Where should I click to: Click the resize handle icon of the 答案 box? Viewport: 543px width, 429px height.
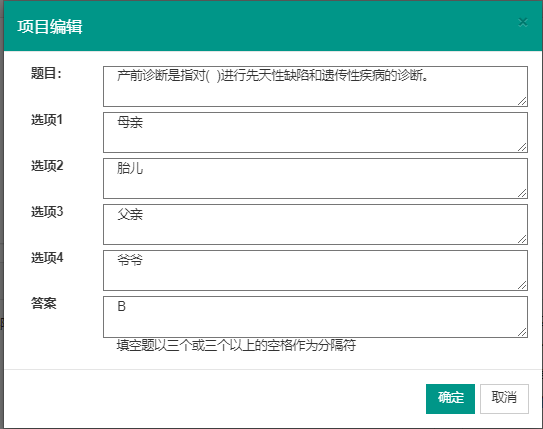point(522,332)
